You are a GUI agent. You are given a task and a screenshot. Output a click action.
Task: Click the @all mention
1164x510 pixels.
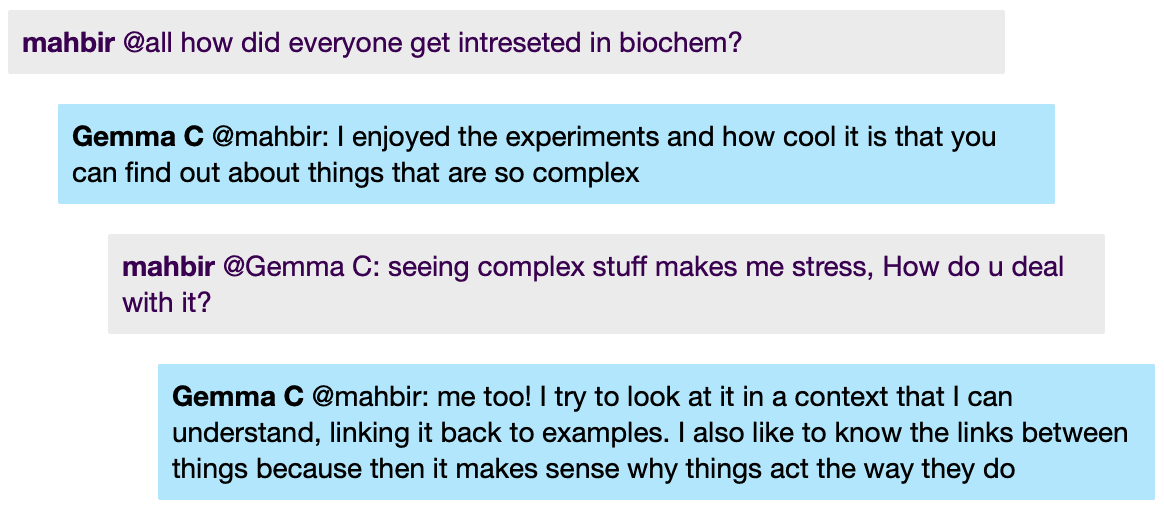148,43
